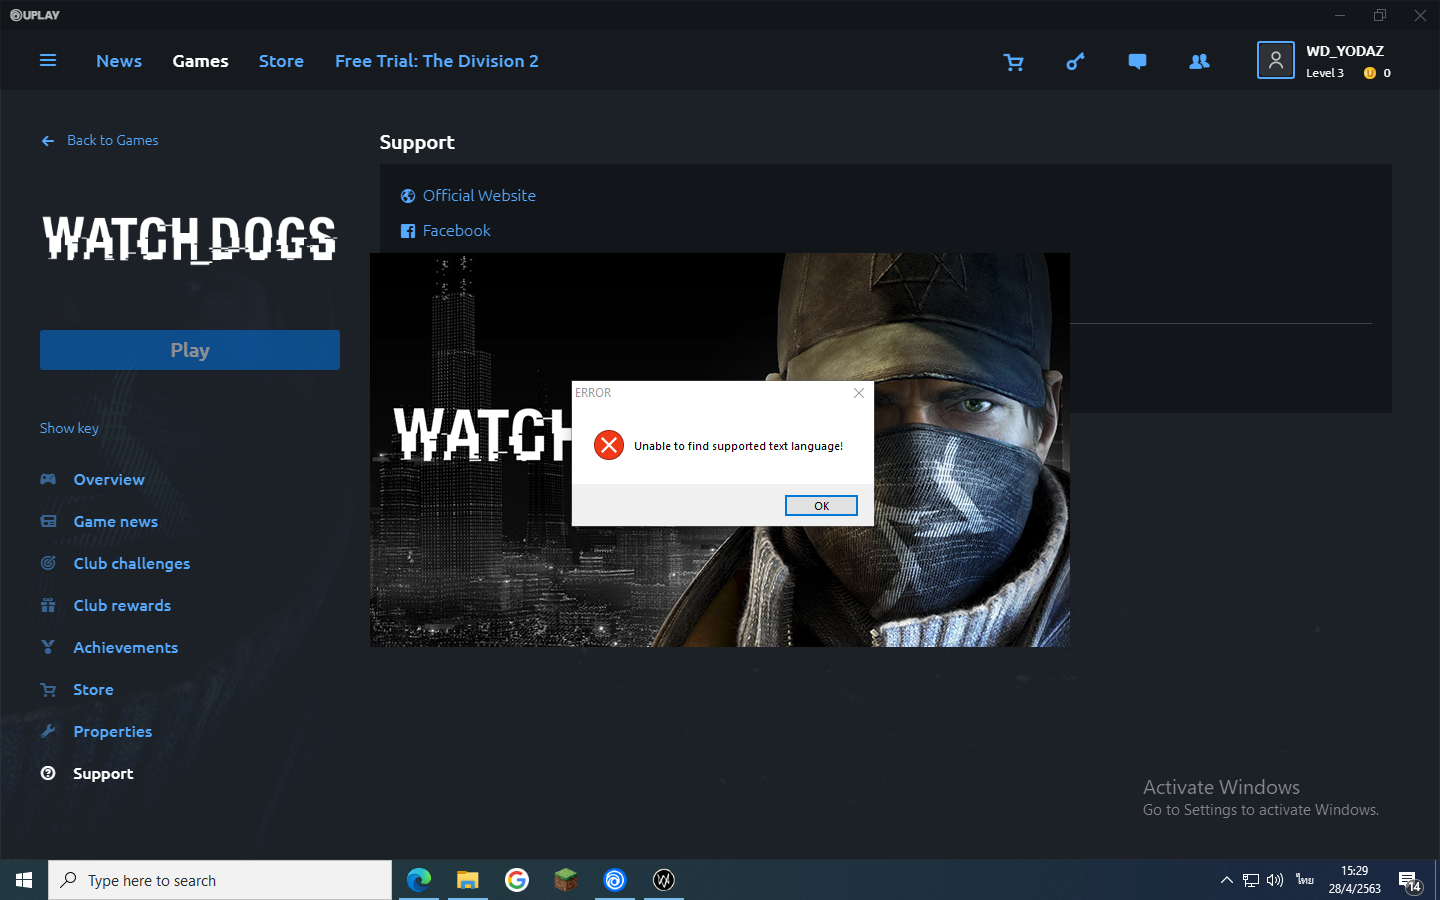Click the red error icon in dialog
1440x900 pixels.
point(609,445)
